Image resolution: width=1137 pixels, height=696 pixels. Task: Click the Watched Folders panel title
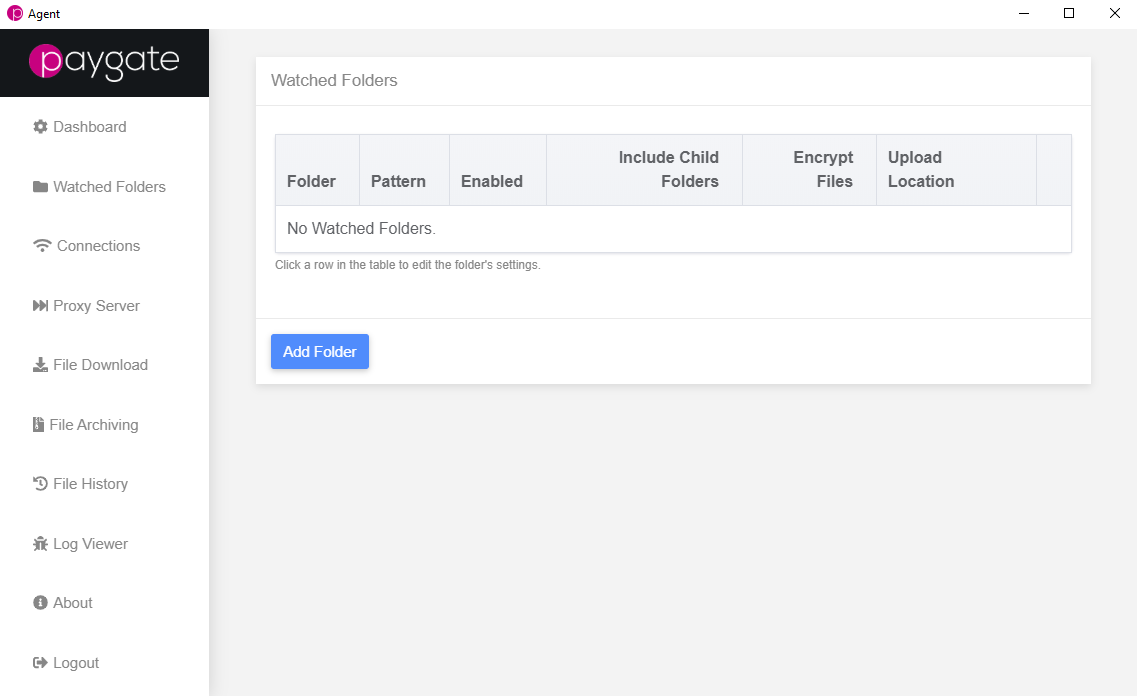pyautogui.click(x=334, y=80)
